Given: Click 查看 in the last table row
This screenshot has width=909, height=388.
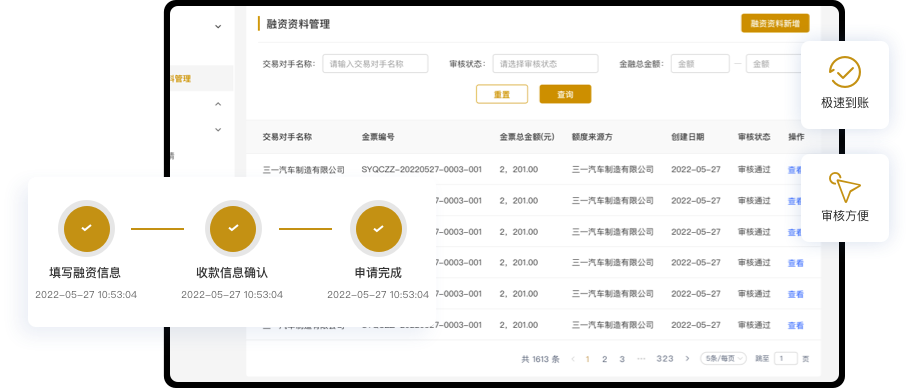Looking at the screenshot, I should point(795,325).
